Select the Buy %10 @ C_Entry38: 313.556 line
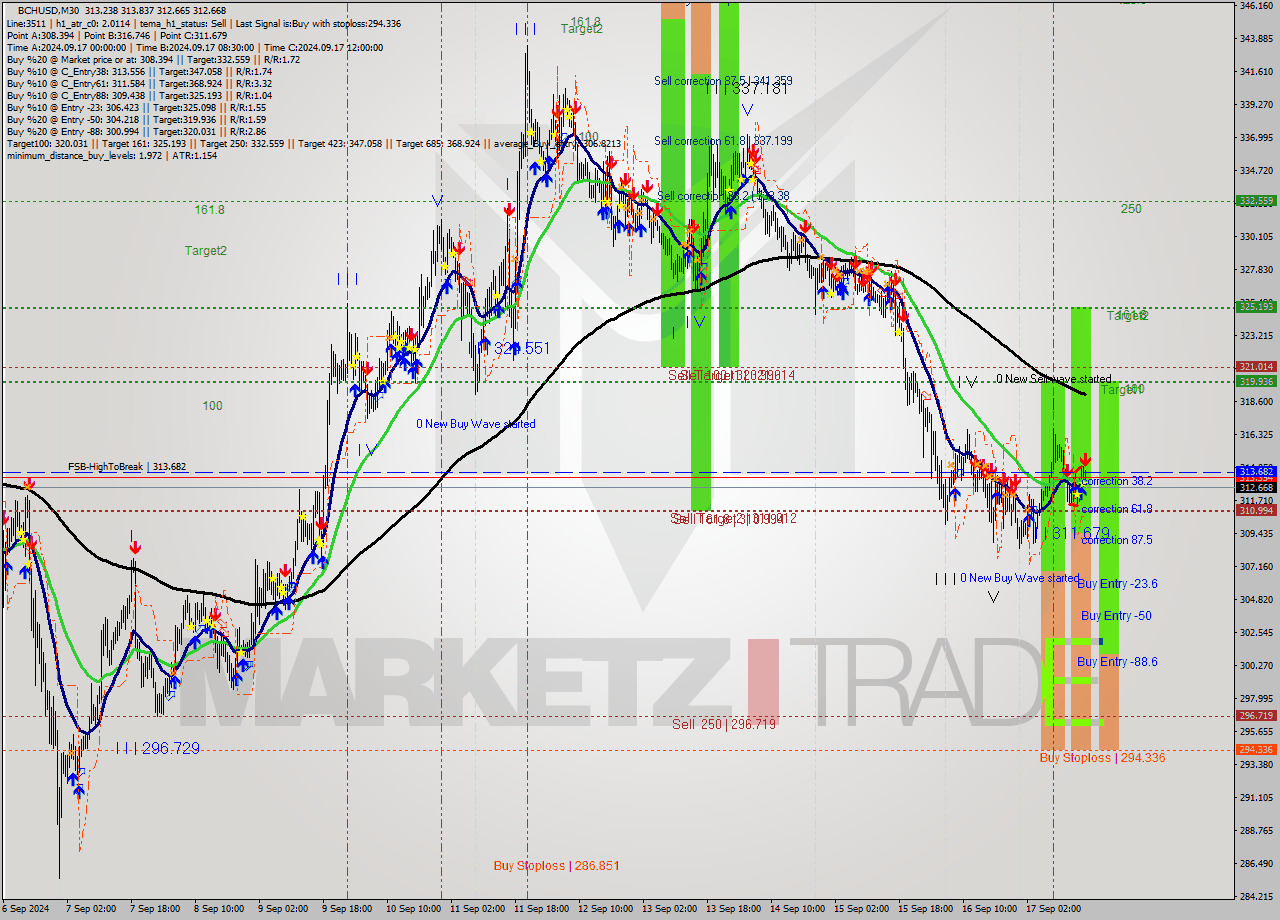Screen dimensions: 1280x920 point(140,72)
